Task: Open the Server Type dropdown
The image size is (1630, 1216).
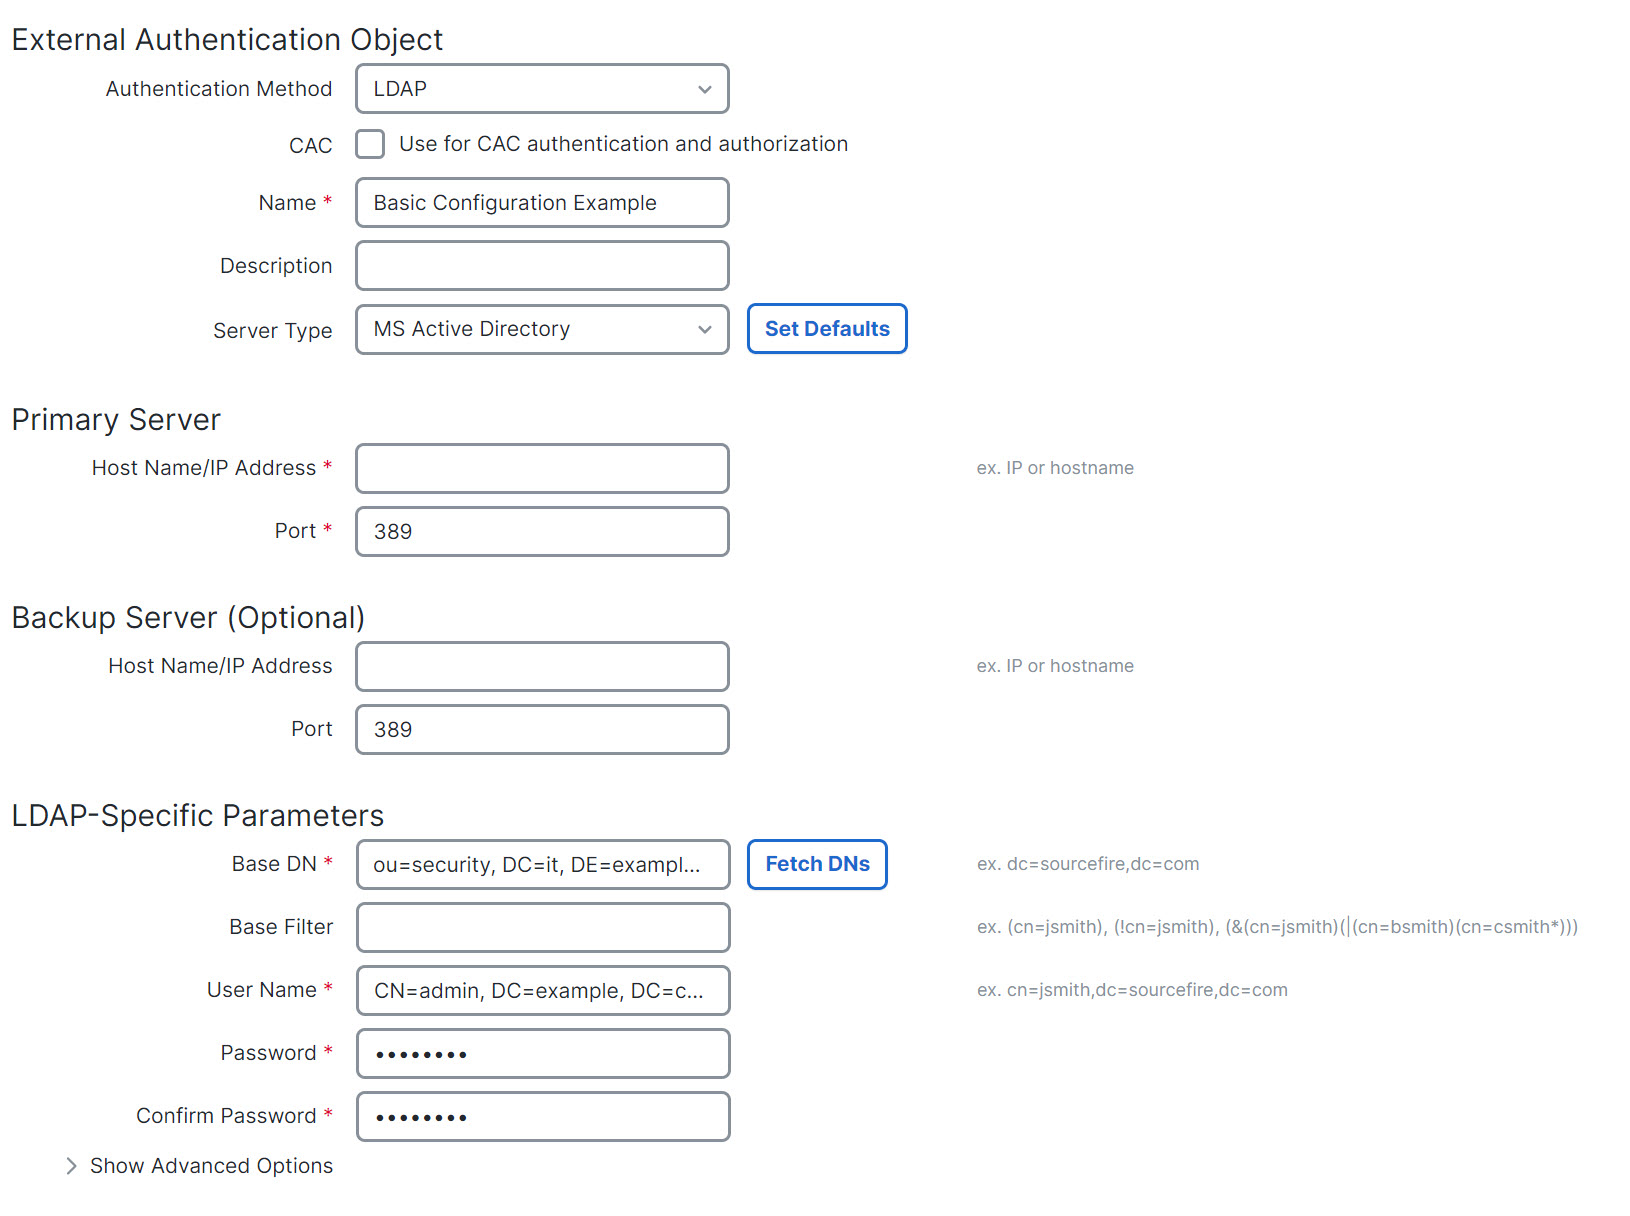Action: tap(541, 329)
